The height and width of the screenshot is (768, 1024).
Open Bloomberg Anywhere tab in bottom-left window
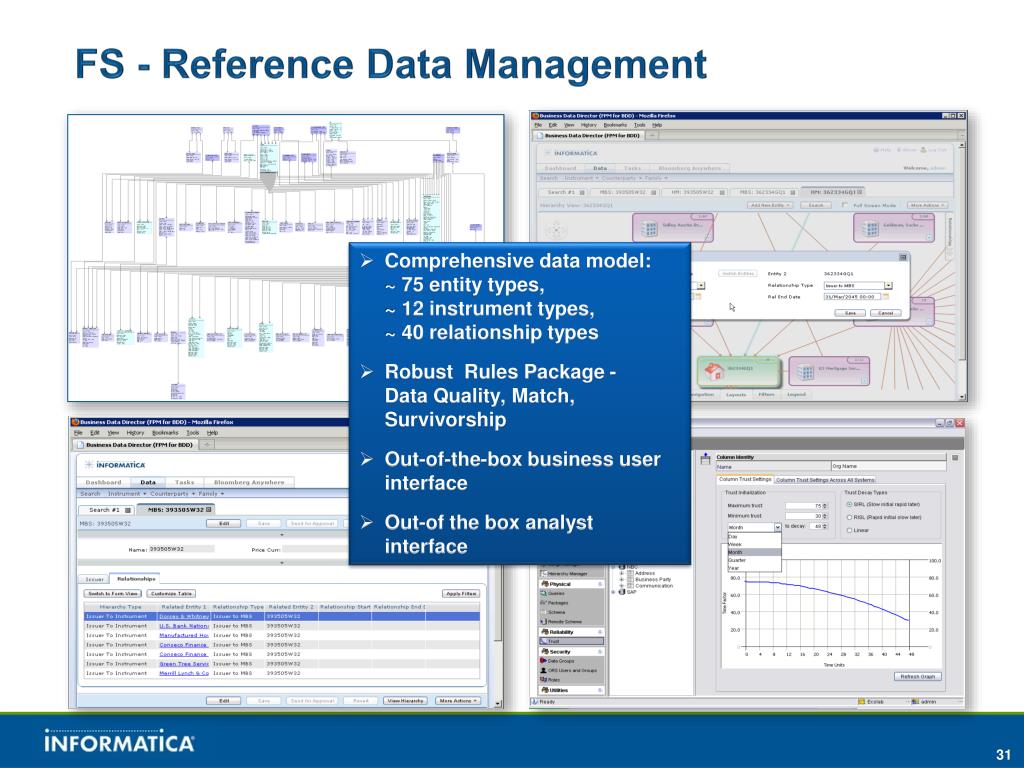(x=249, y=482)
